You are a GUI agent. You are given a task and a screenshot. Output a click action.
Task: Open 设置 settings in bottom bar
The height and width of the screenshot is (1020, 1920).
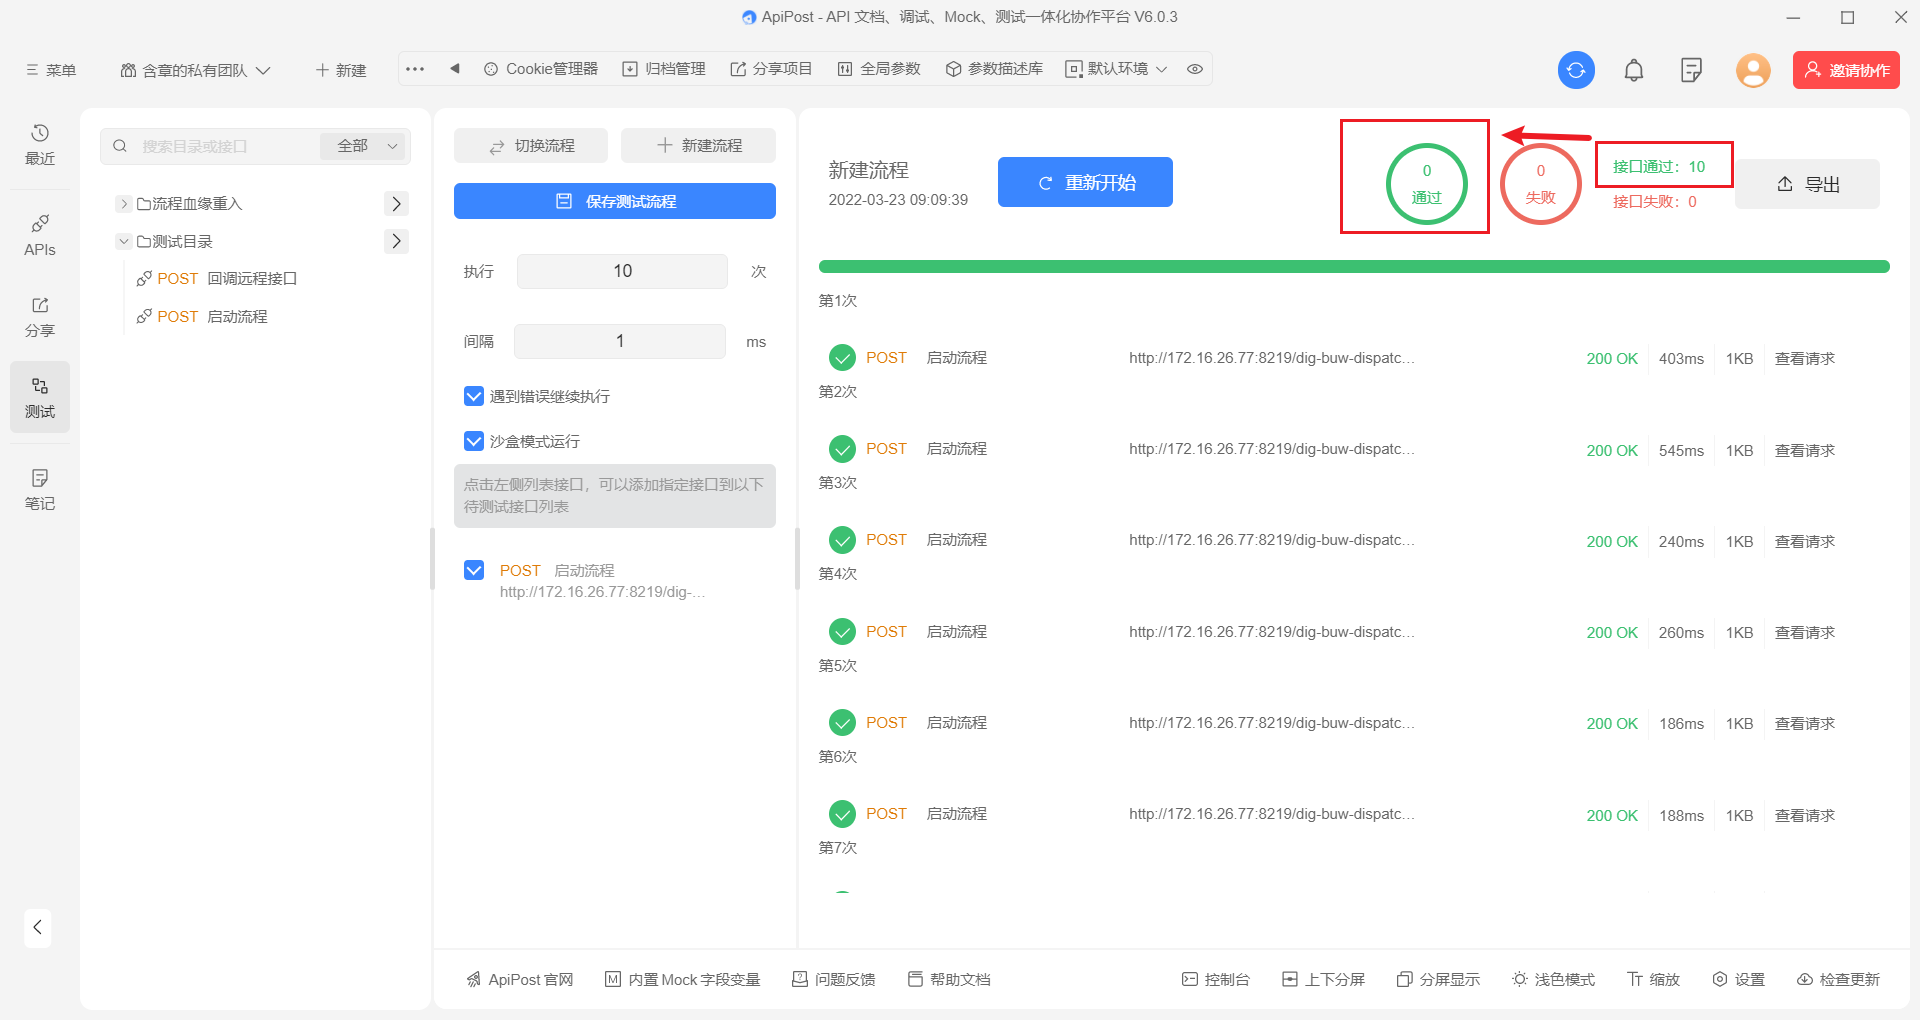click(1738, 979)
